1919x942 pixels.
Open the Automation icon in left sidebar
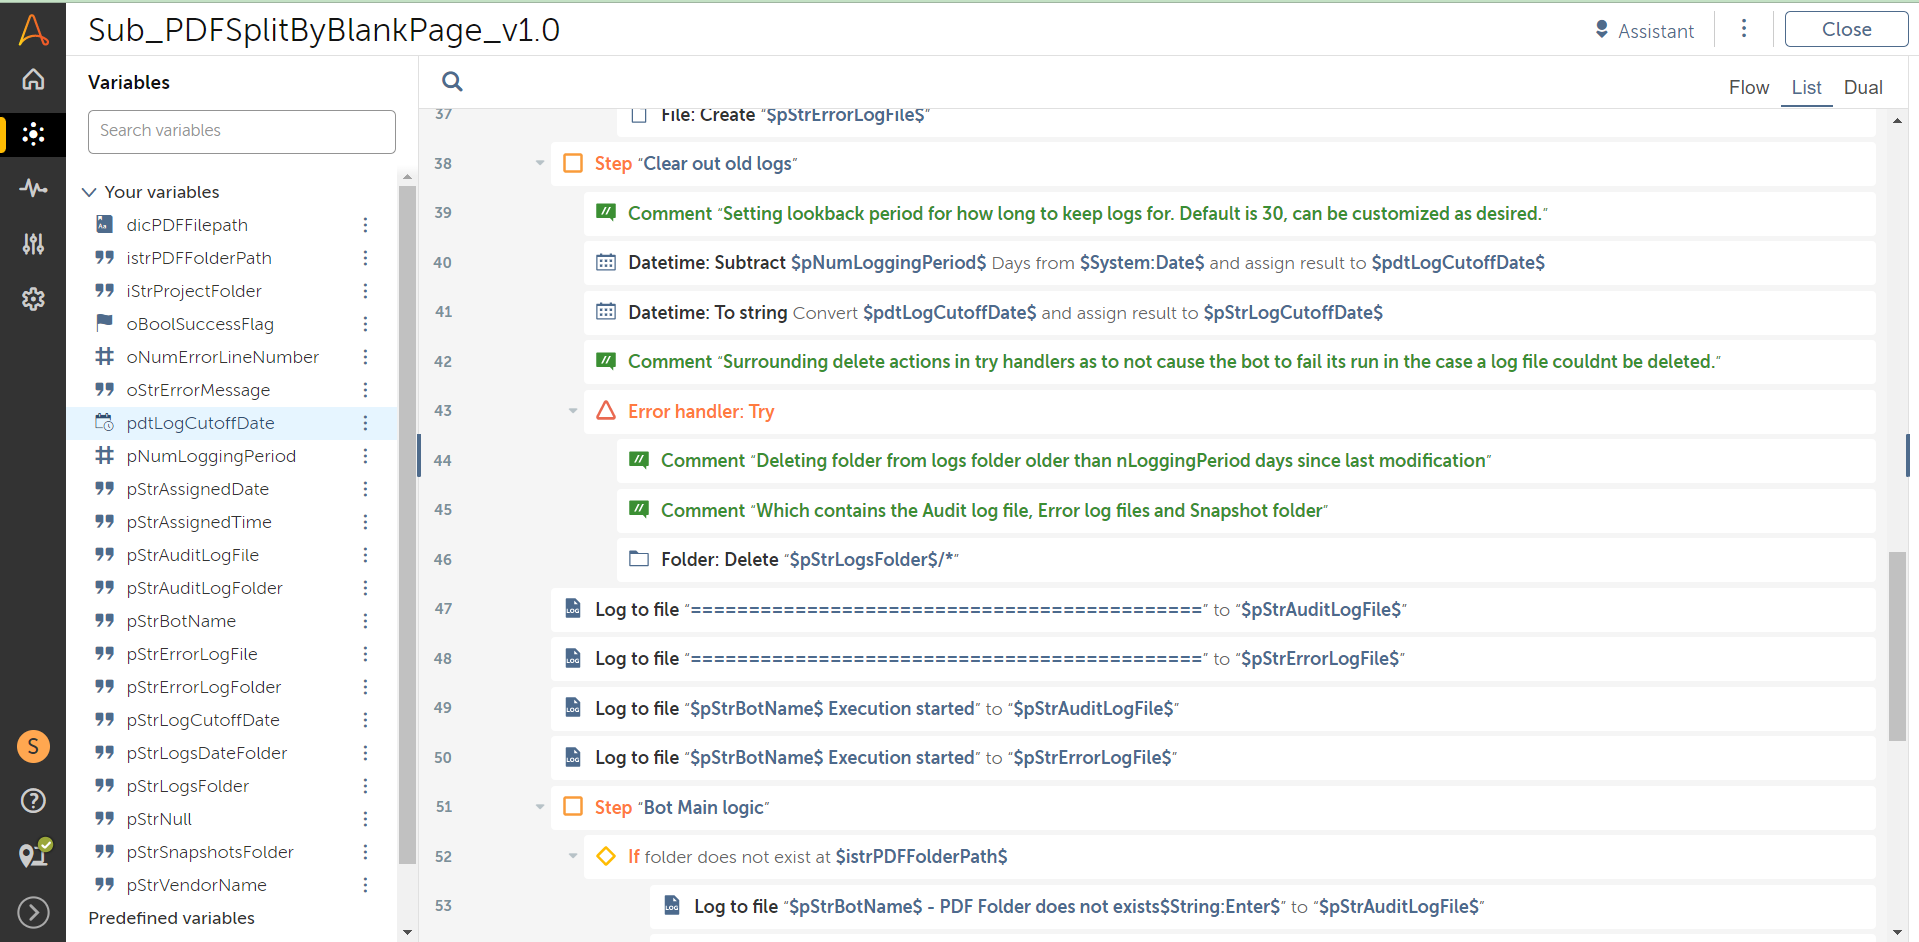tap(33, 134)
